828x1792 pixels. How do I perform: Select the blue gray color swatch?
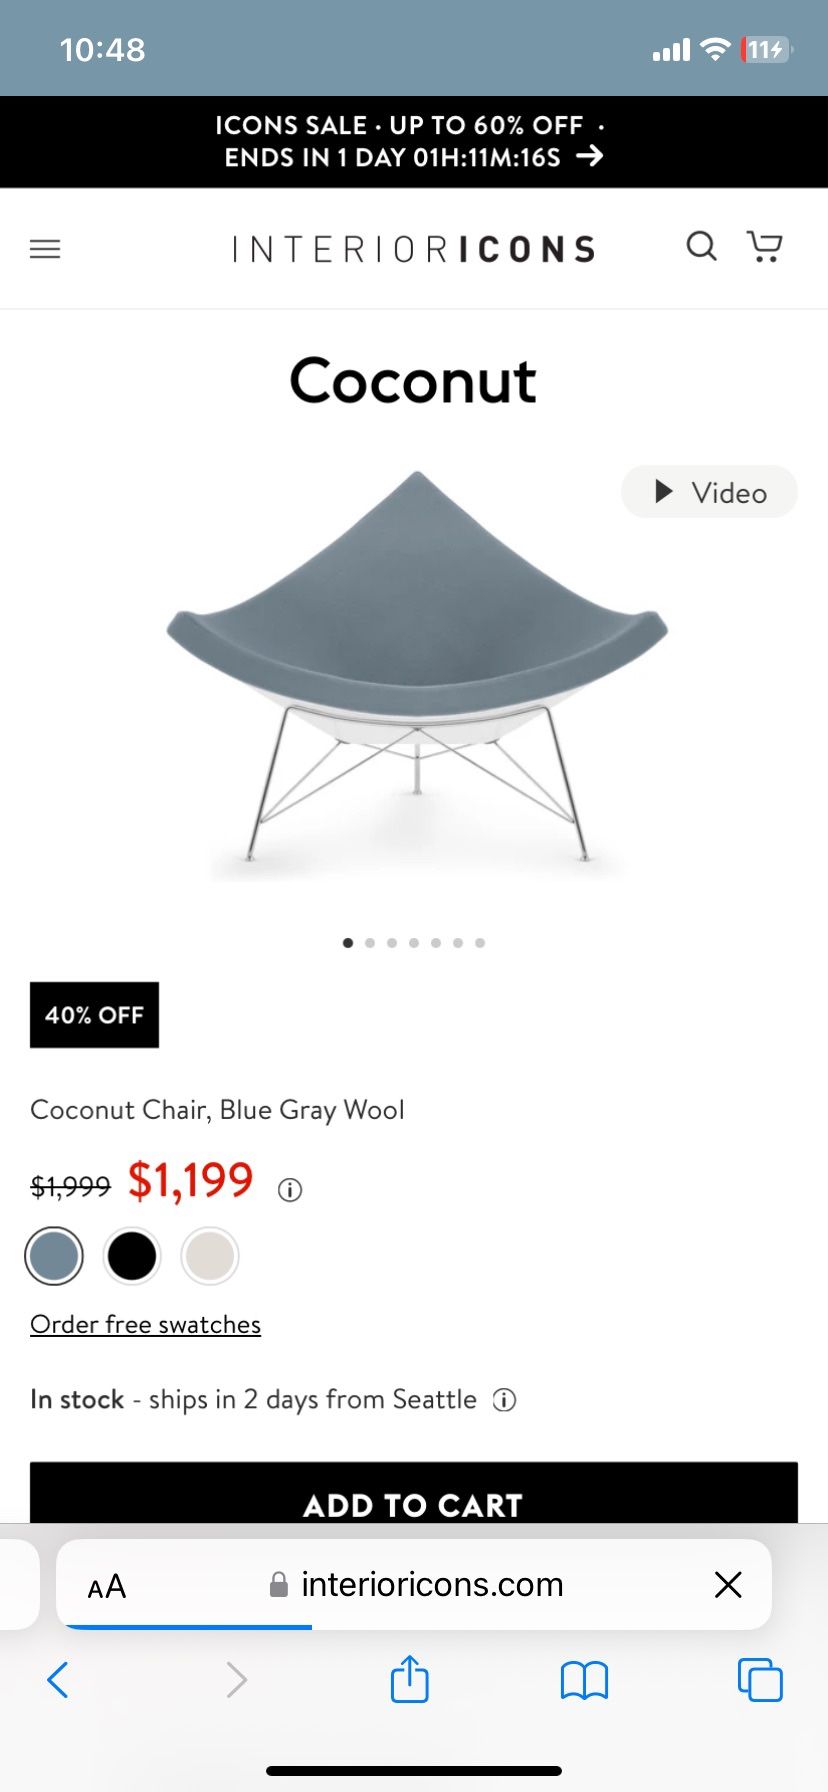click(54, 1256)
